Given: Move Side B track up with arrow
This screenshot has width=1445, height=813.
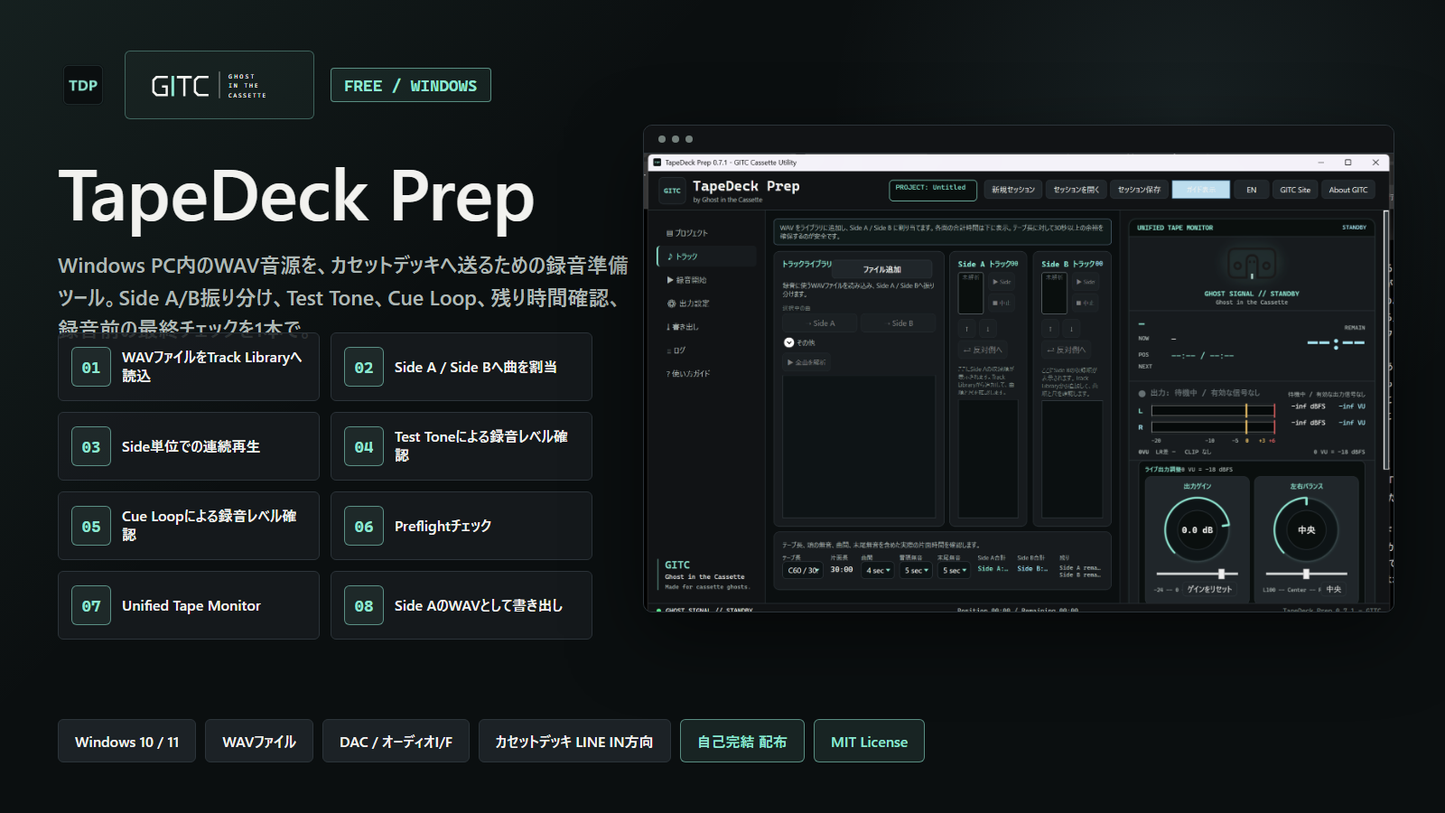Looking at the screenshot, I should [1050, 328].
